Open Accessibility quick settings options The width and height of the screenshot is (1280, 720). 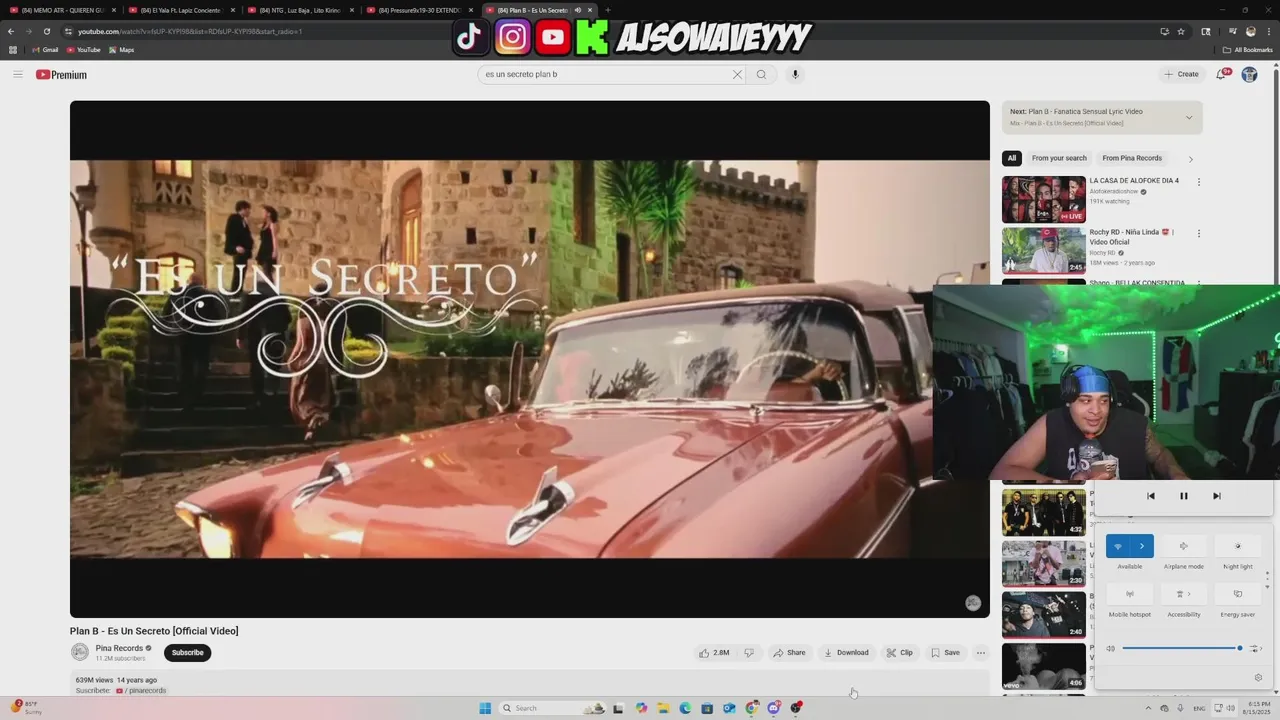tap(1184, 594)
